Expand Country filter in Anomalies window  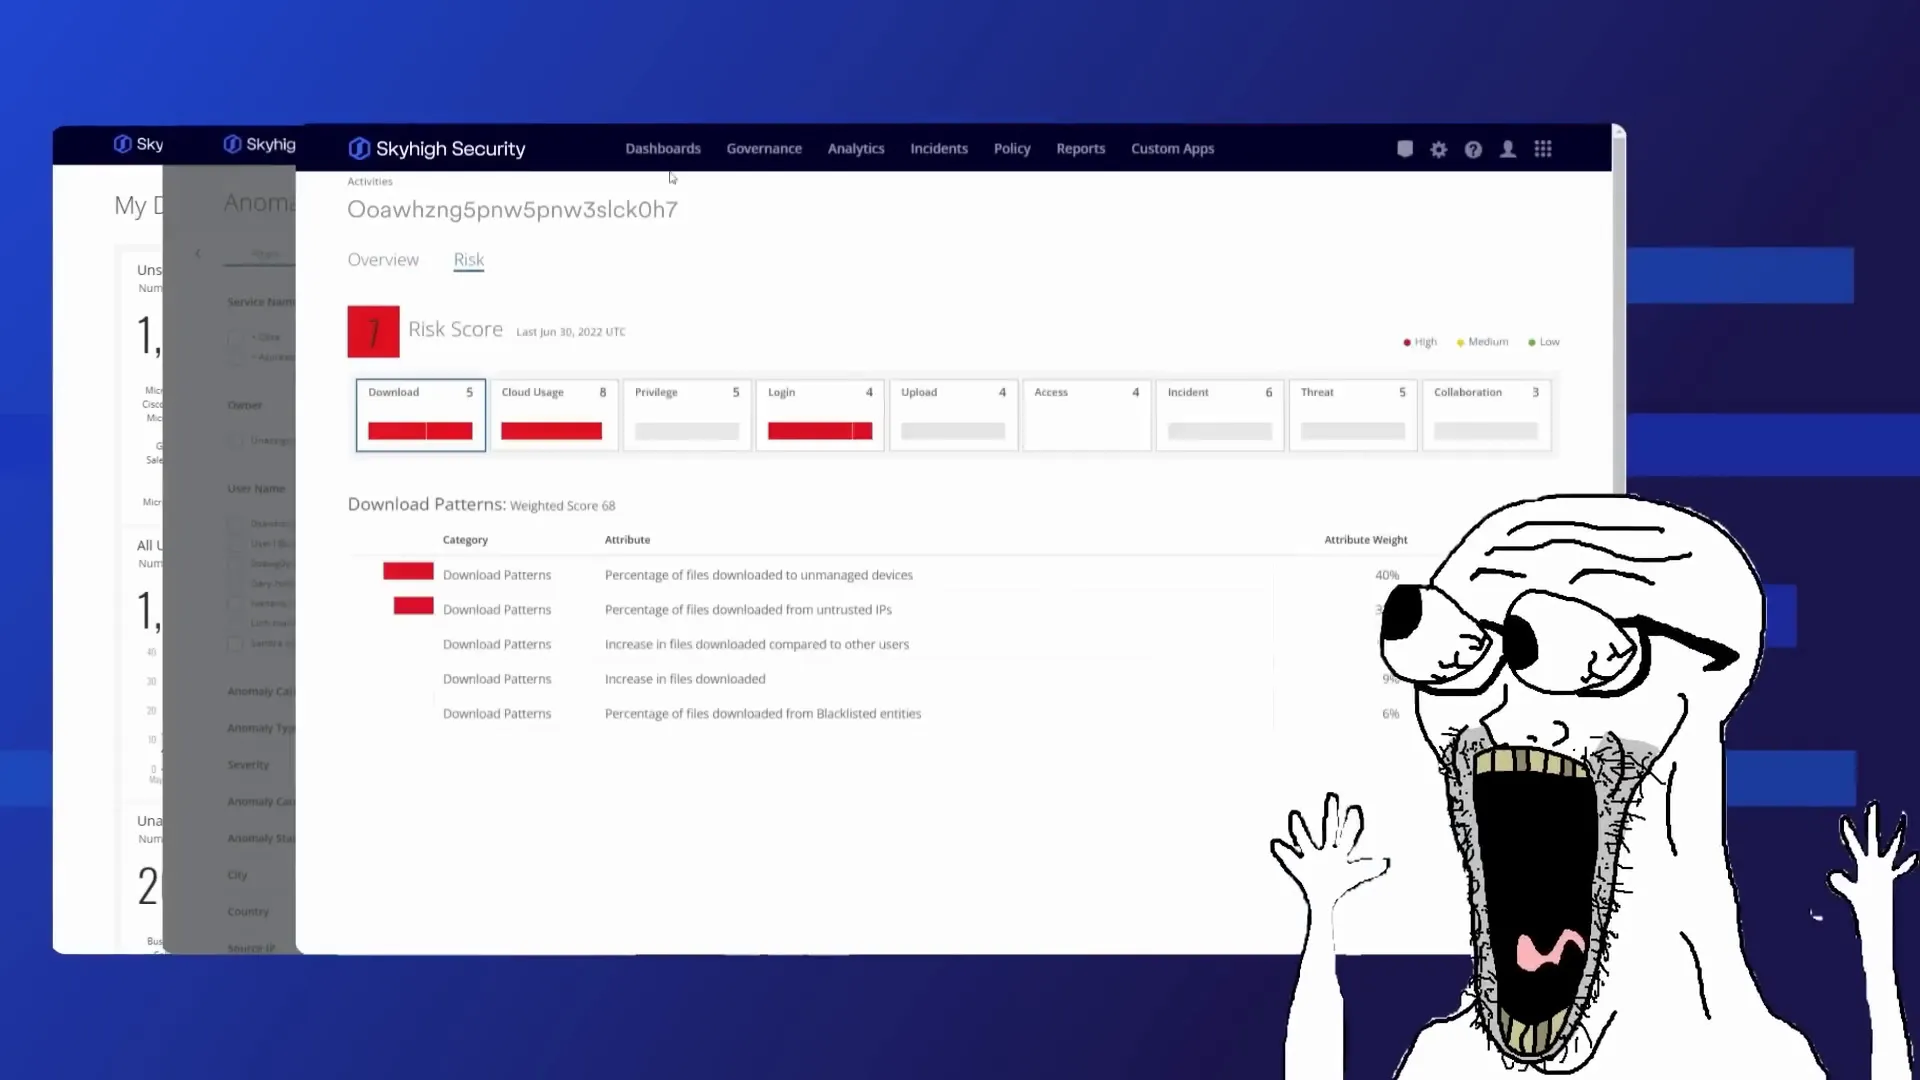pyautogui.click(x=248, y=912)
